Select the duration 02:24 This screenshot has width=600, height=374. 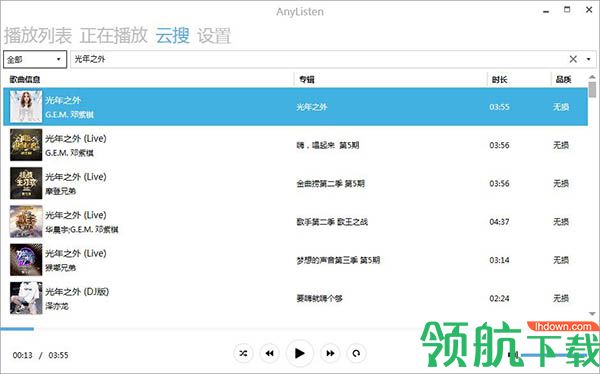tap(499, 298)
